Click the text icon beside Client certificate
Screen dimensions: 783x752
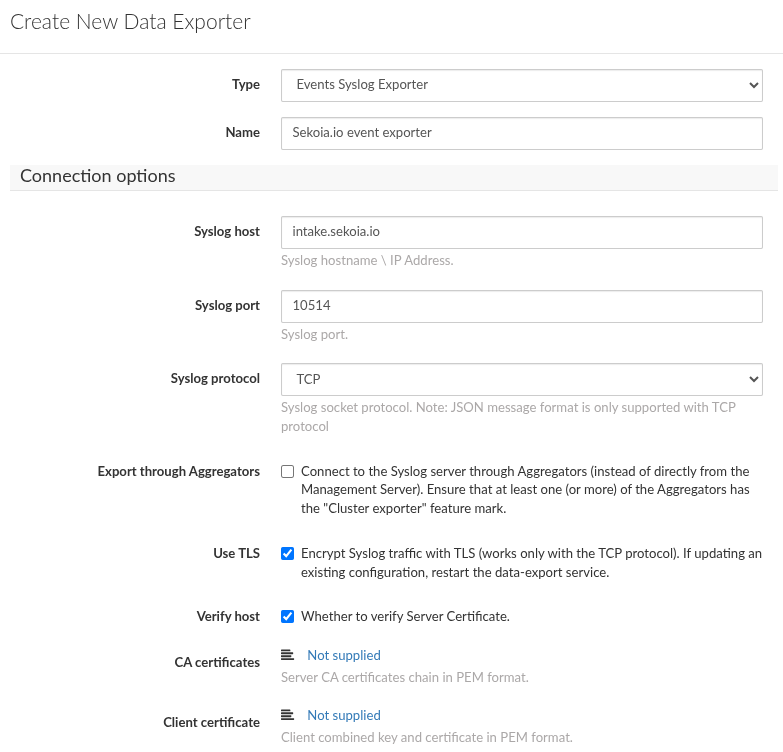tap(287, 715)
